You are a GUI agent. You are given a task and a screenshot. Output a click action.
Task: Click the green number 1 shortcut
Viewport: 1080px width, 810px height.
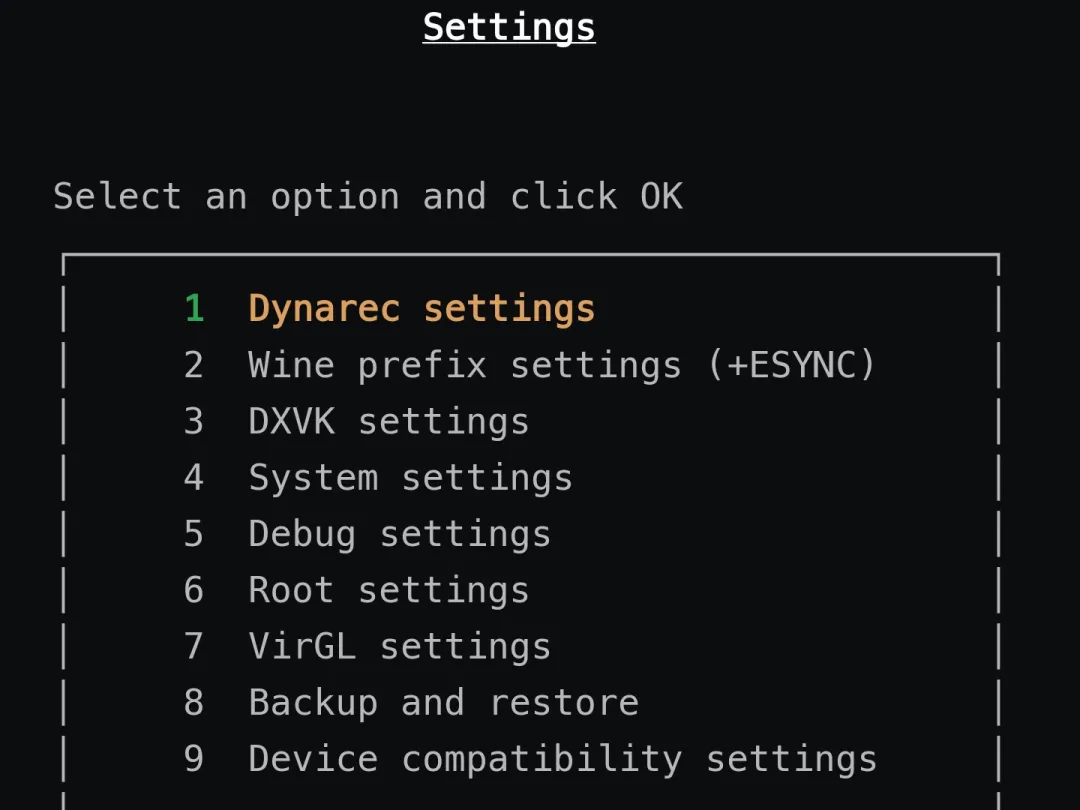[194, 308]
